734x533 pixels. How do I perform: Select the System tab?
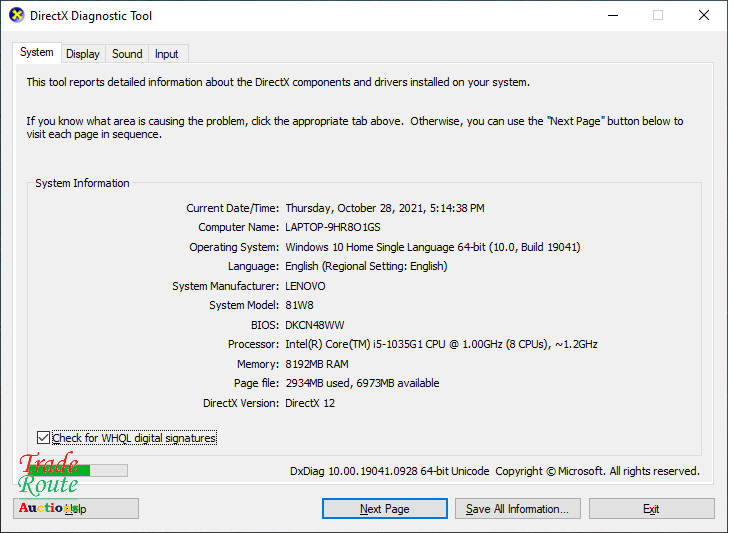[x=37, y=53]
